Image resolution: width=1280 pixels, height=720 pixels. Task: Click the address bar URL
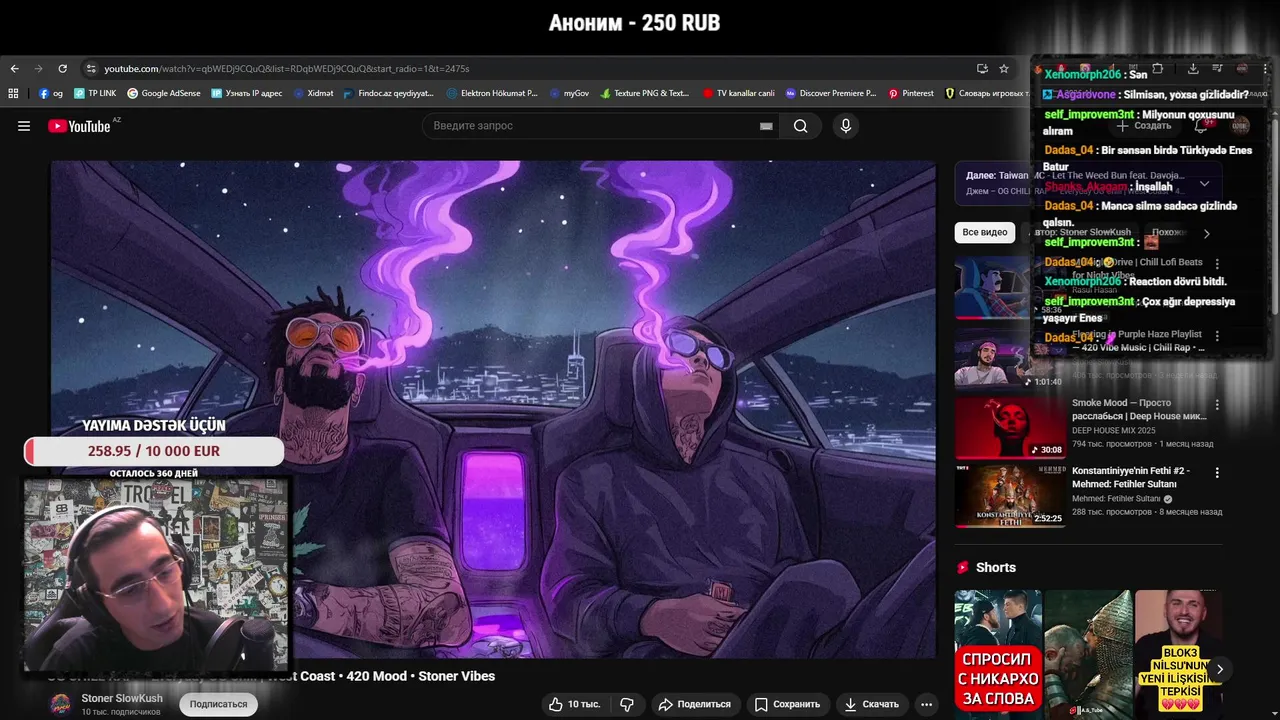287,69
